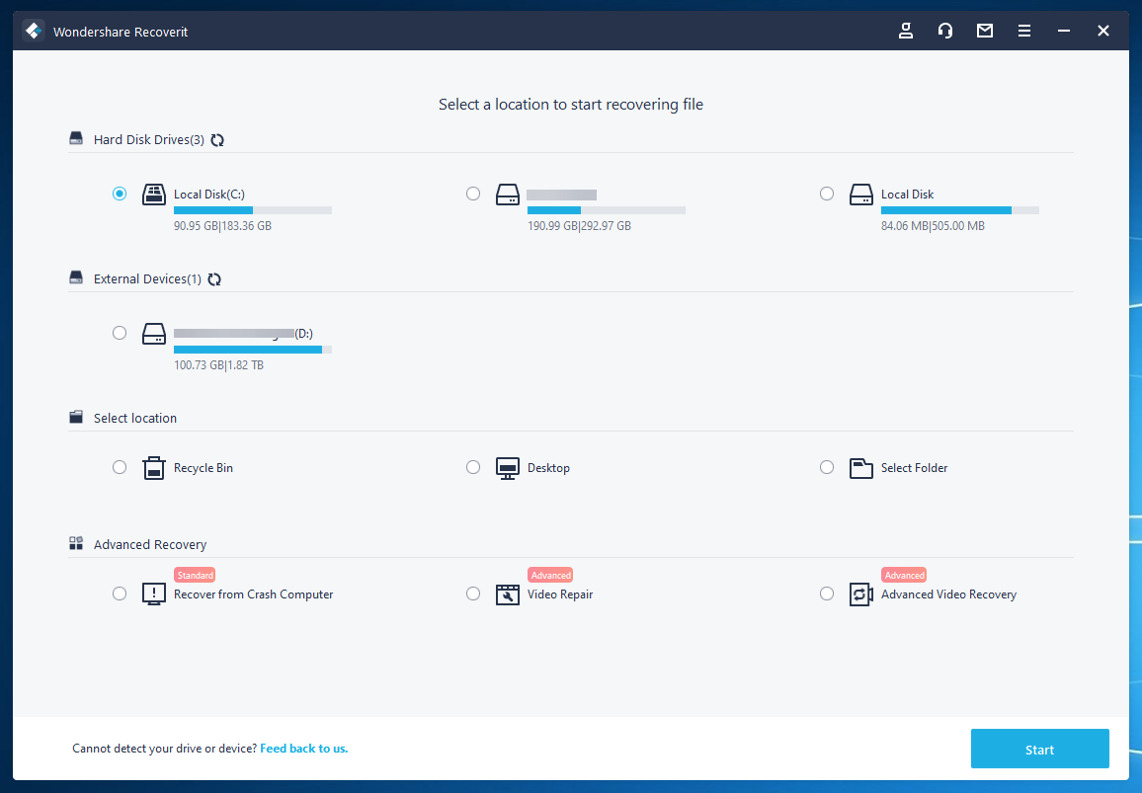Click the Video Repair icon

tap(508, 594)
